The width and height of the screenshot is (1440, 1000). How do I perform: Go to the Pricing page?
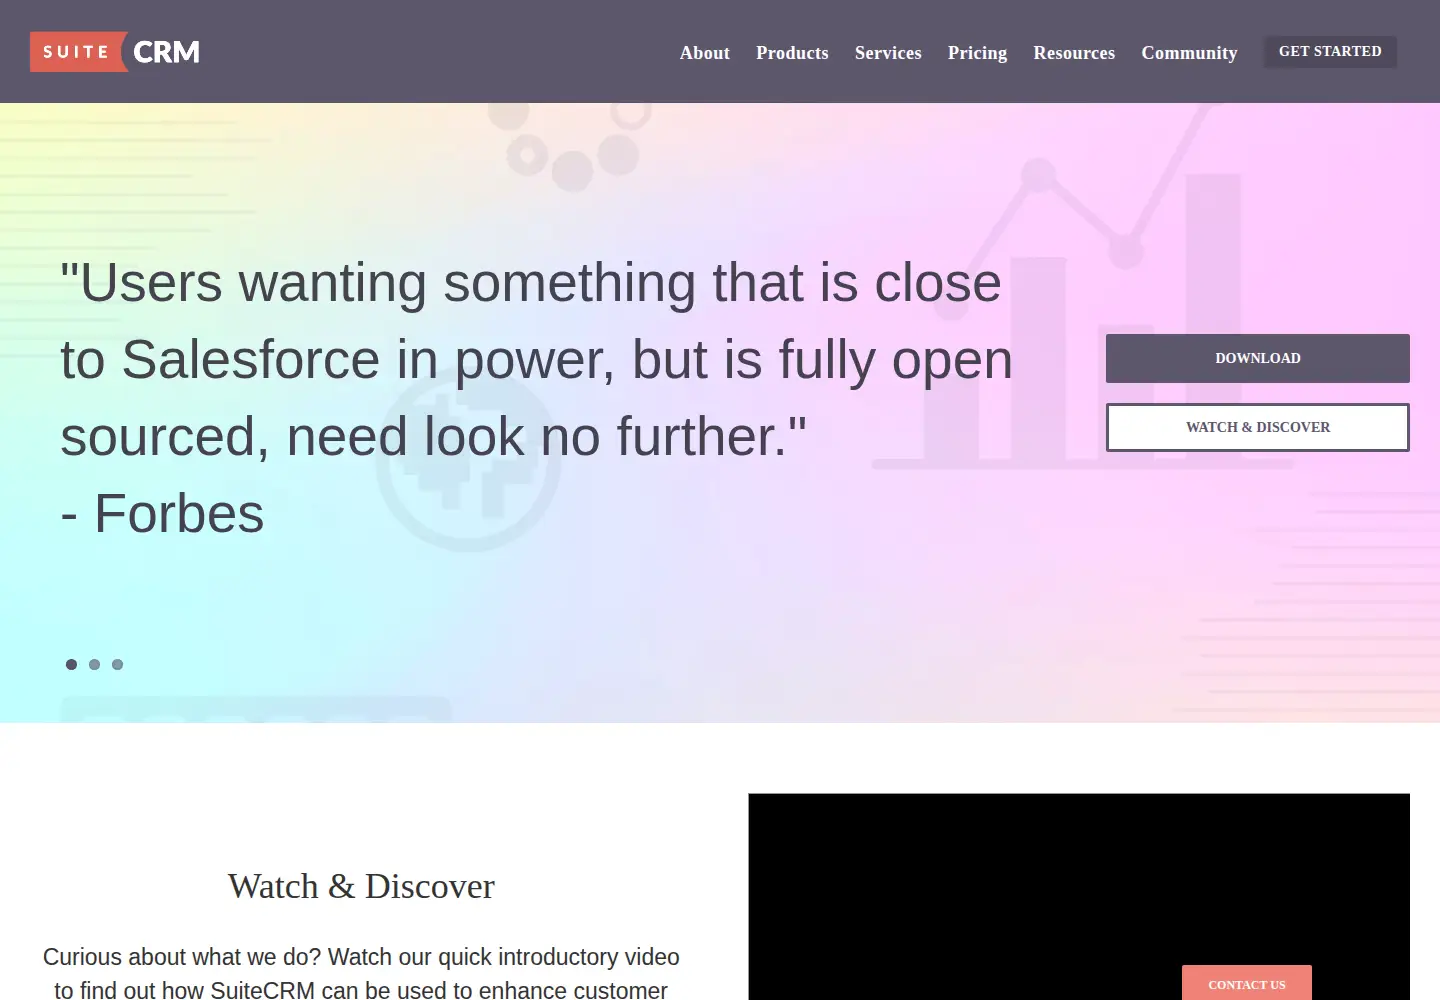pyautogui.click(x=977, y=53)
